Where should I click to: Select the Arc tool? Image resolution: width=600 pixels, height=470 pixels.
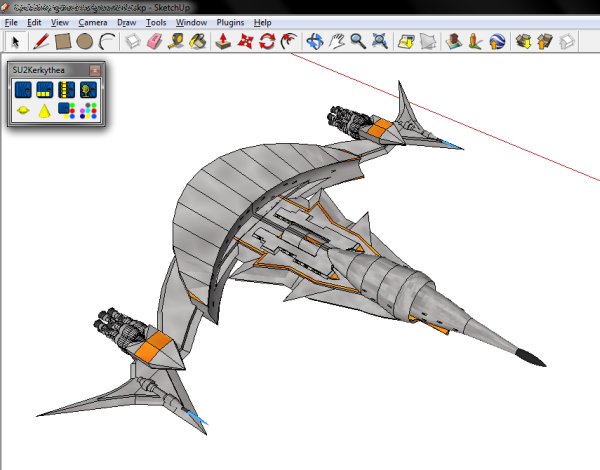(107, 41)
